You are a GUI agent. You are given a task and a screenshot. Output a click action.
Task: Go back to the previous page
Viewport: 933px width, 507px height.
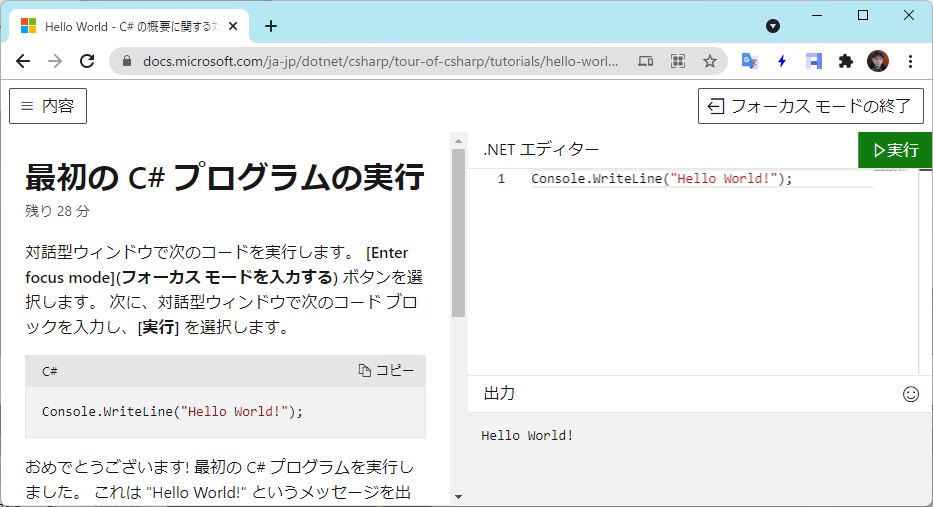(23, 61)
